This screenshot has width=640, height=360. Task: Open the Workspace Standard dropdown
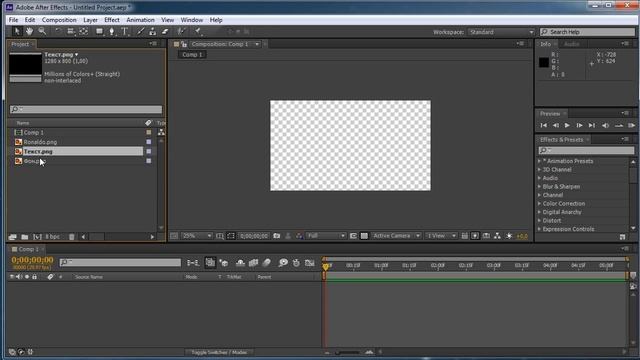501,32
